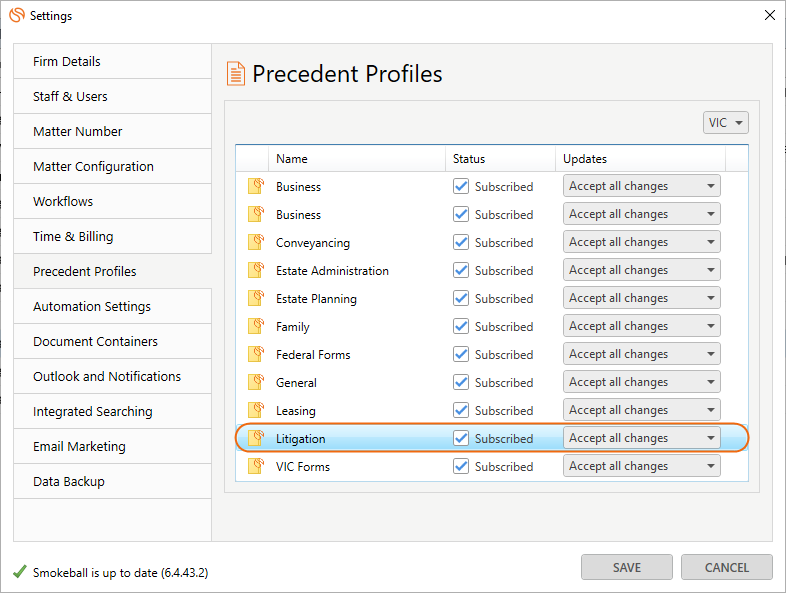
Task: Open Updates dropdown for Estate Administration
Action: point(642,270)
